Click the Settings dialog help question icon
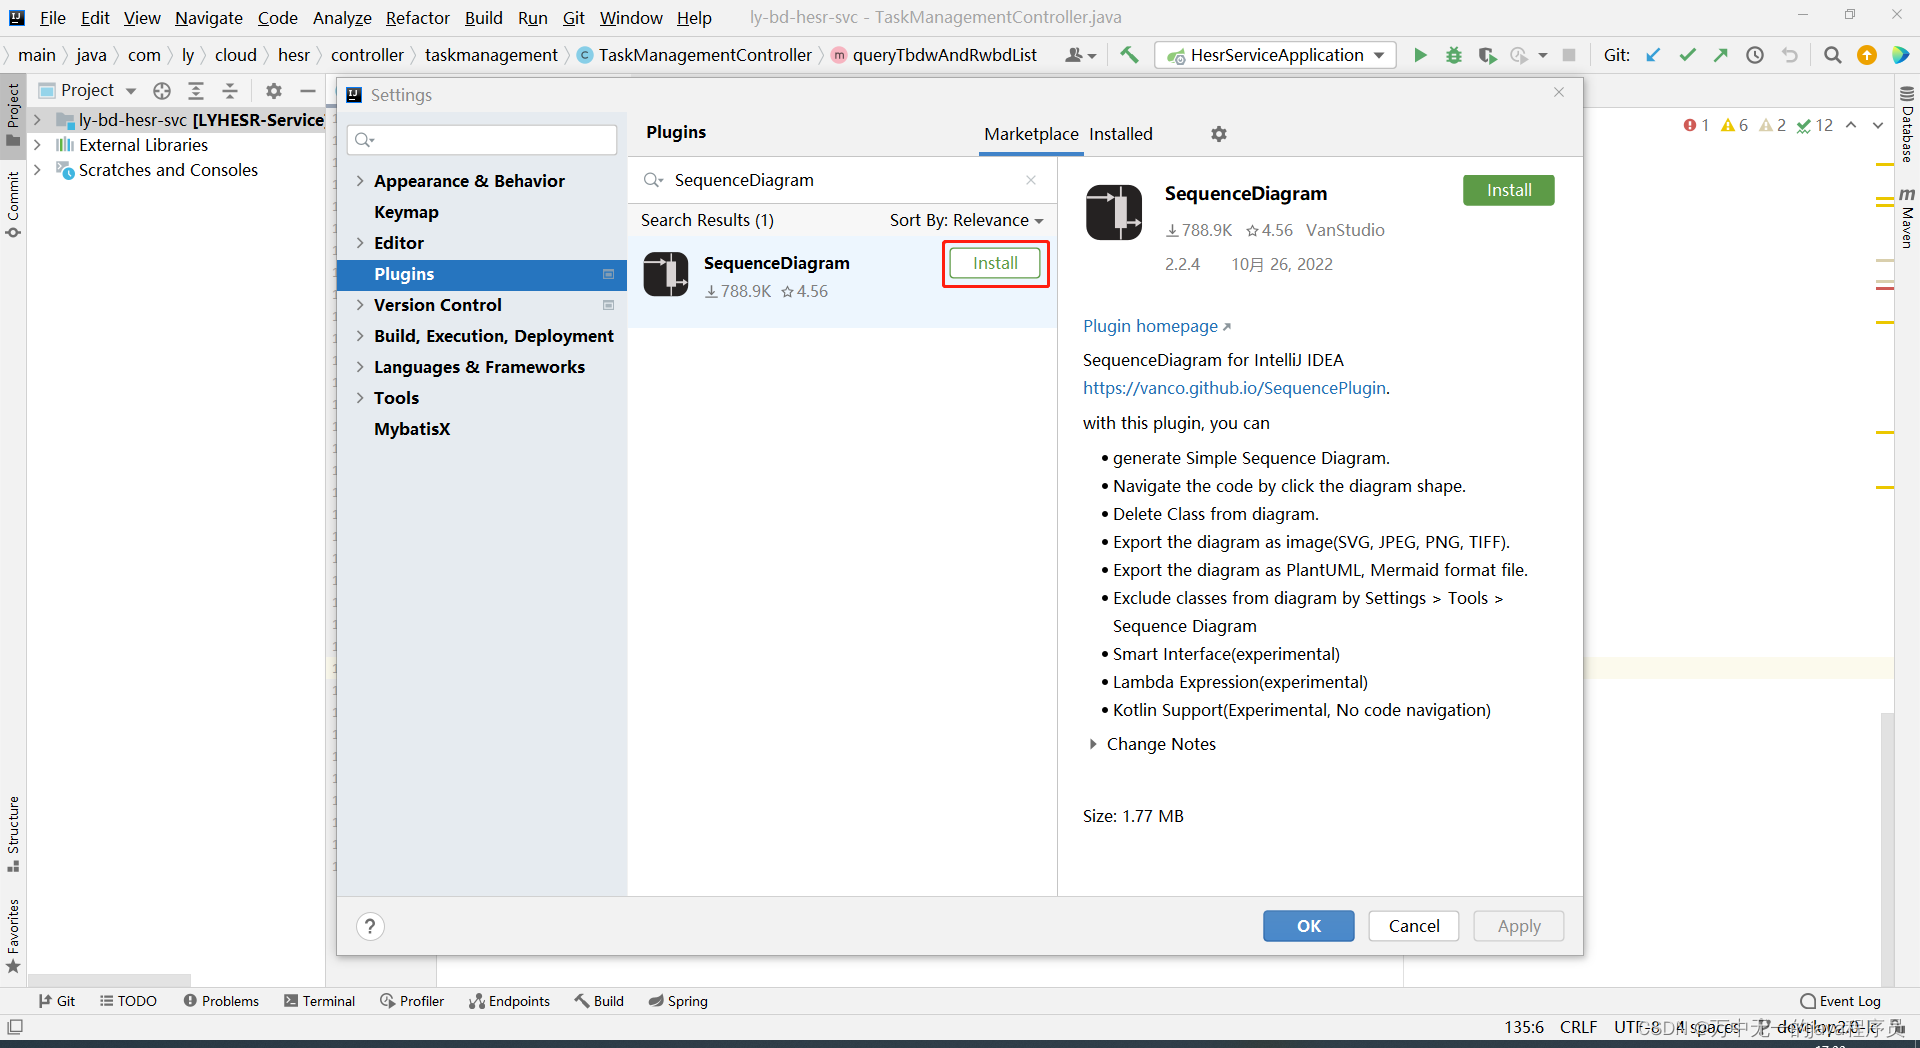Viewport: 1920px width, 1048px height. (x=370, y=927)
